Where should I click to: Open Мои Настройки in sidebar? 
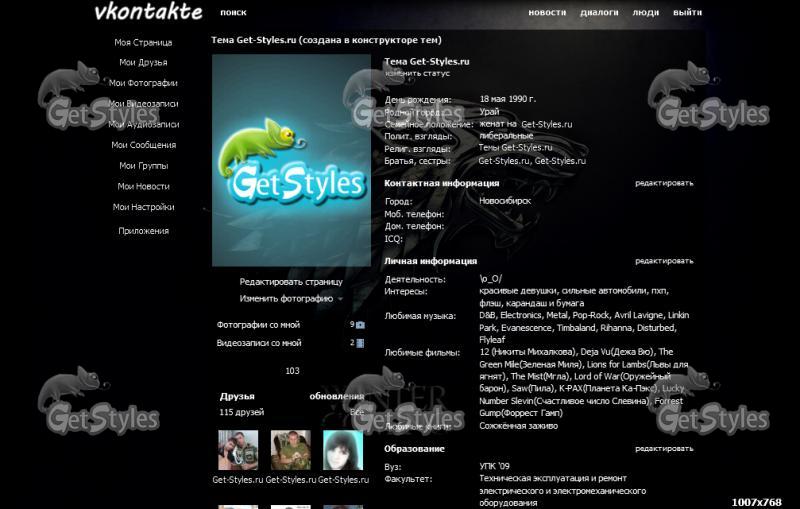tap(143, 207)
